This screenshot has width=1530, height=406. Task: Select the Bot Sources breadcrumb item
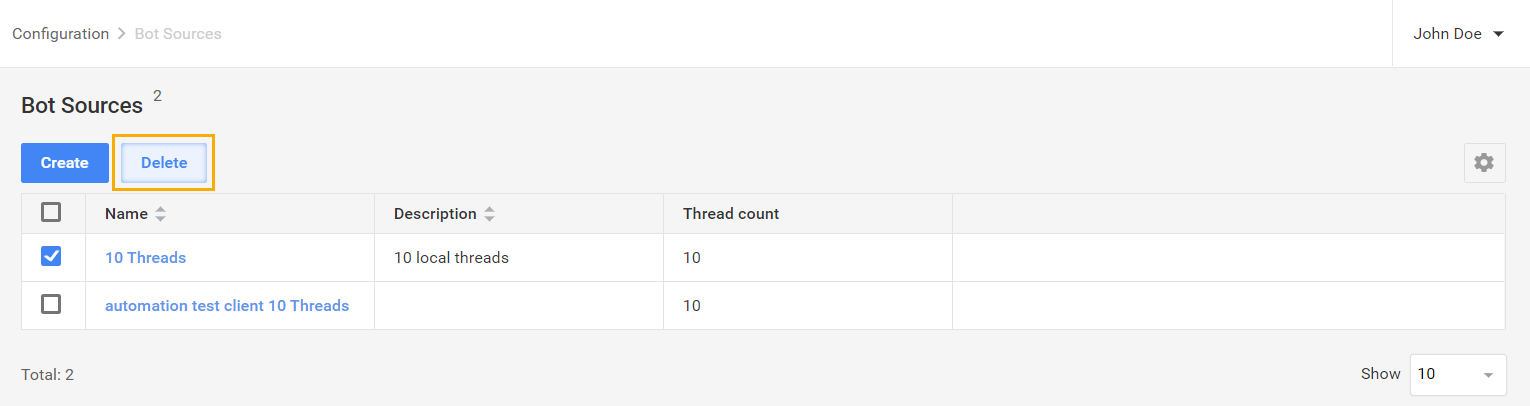(x=178, y=34)
